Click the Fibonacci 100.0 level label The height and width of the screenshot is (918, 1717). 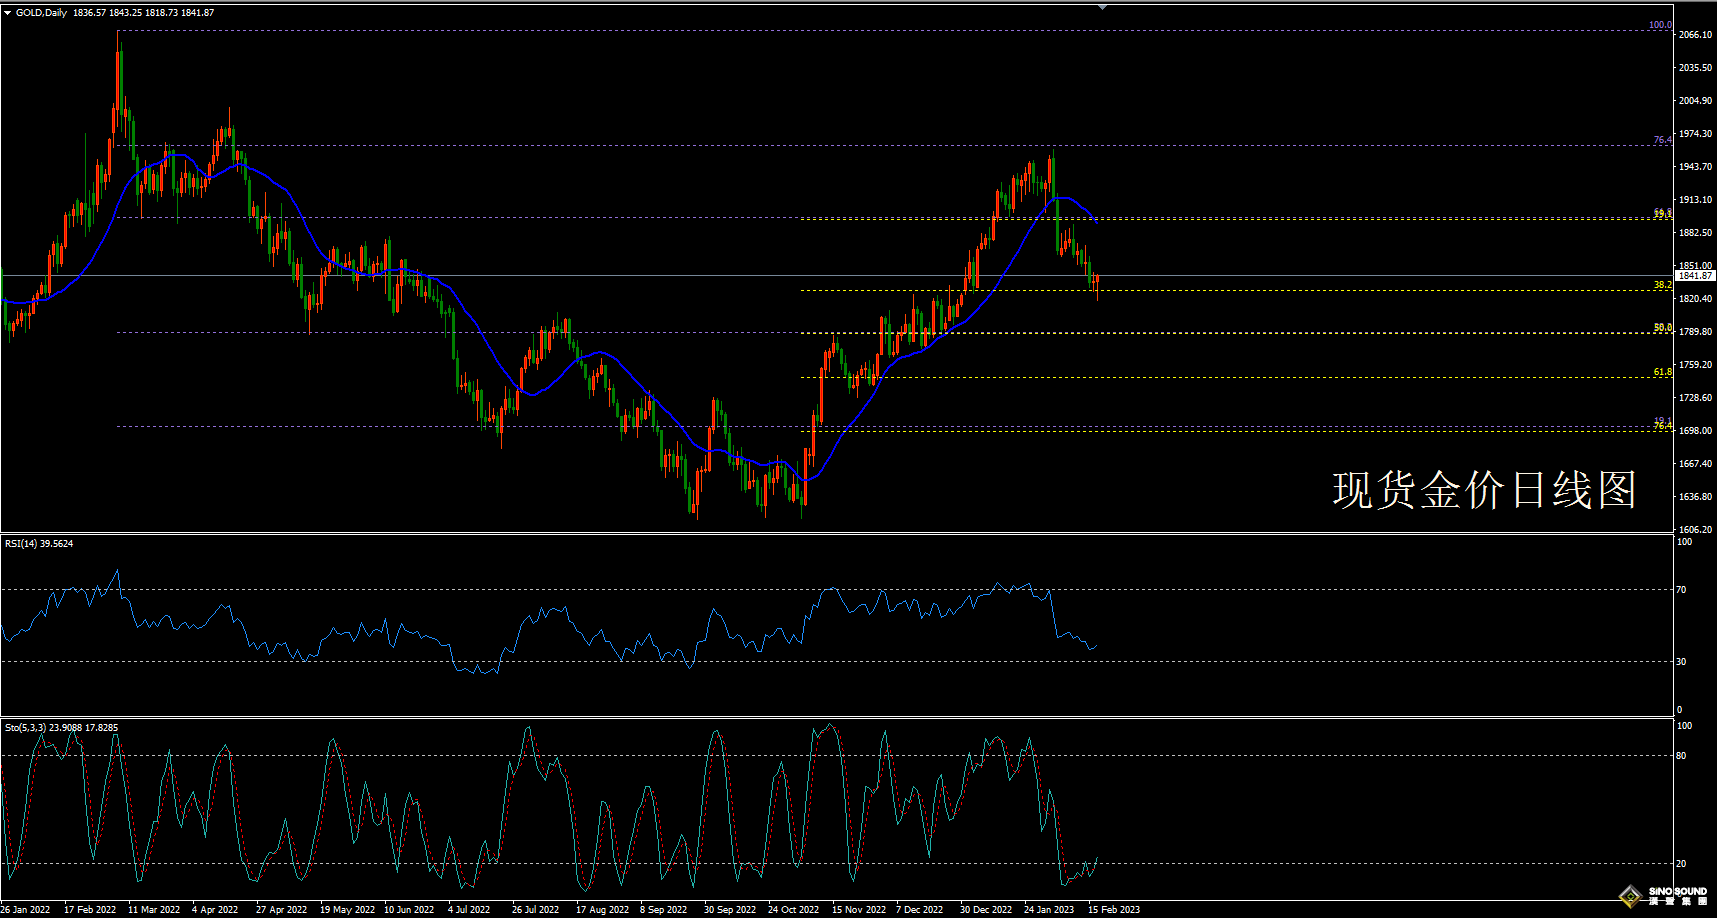point(1659,25)
